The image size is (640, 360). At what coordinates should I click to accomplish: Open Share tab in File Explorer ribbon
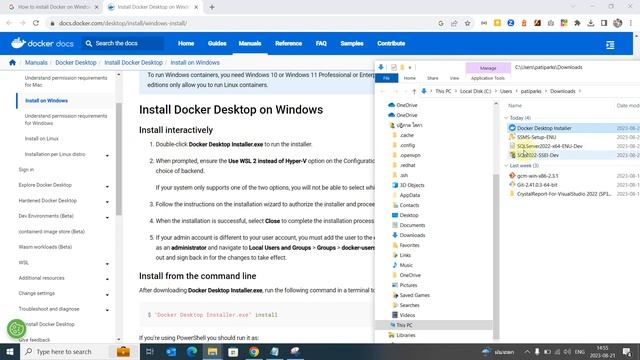[x=433, y=78]
